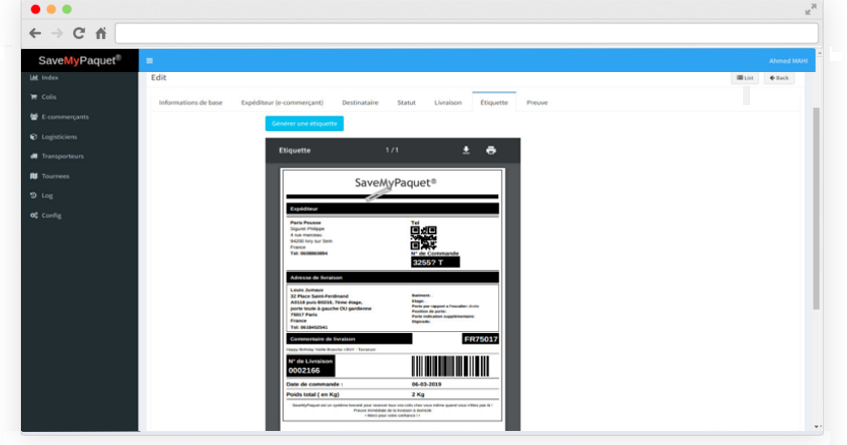Click the Back button
Screen dimensions: 847x445
click(x=779, y=78)
